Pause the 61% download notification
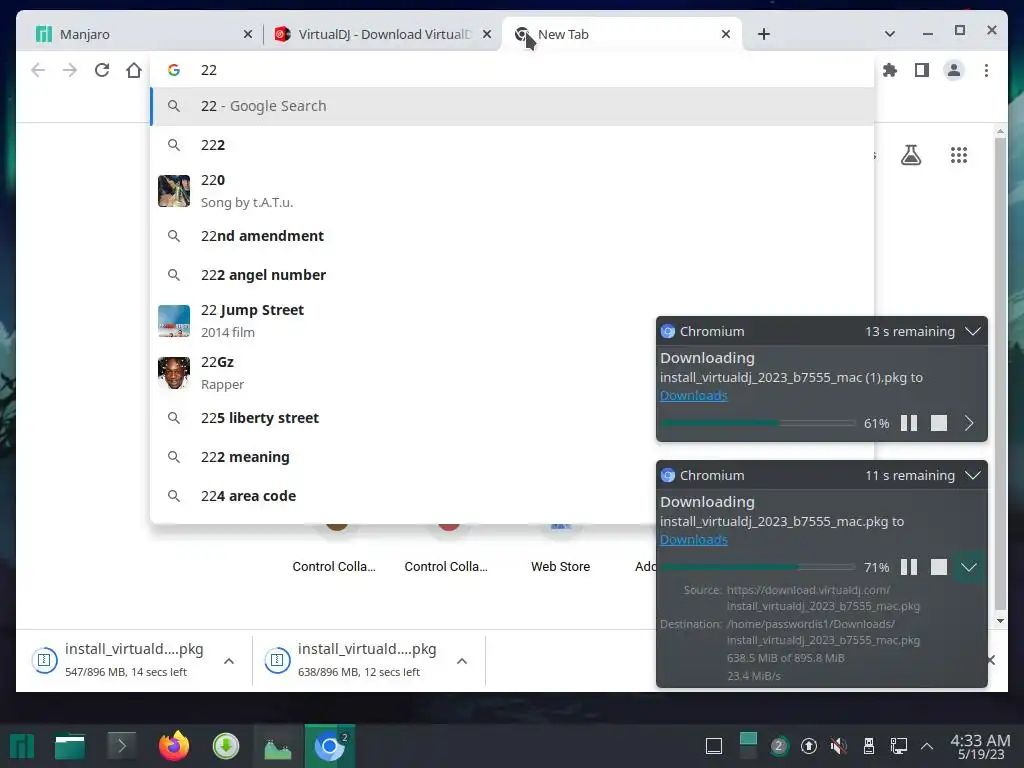Screen dimensions: 1024x768 (908, 423)
